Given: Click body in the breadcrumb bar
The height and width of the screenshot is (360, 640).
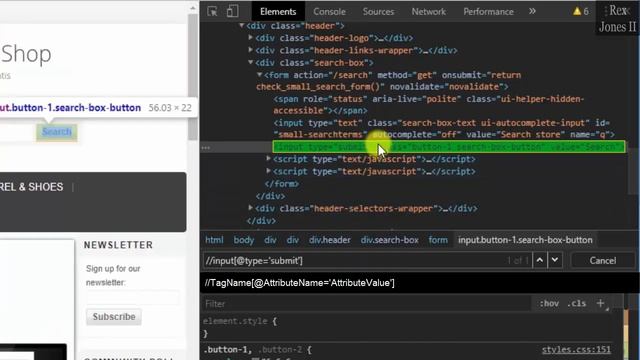Looking at the screenshot, I should [244, 240].
